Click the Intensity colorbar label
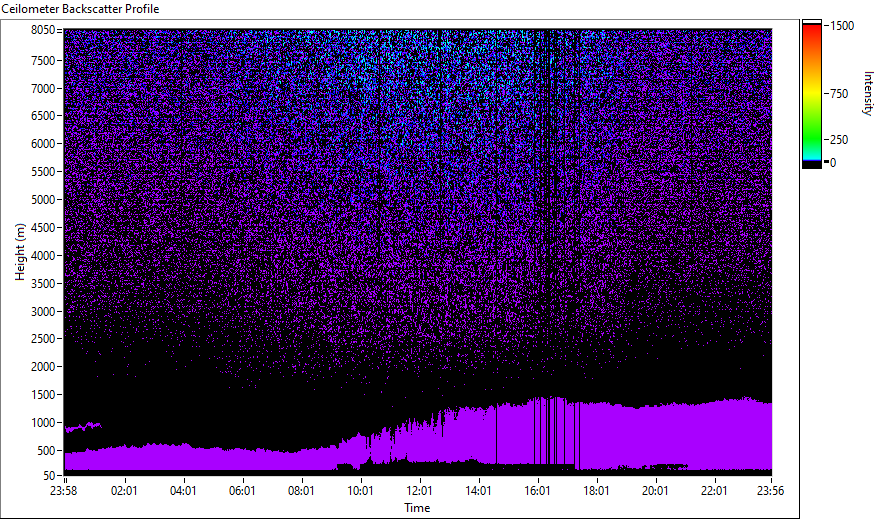This screenshot has height=519, width=878. pos(868,93)
